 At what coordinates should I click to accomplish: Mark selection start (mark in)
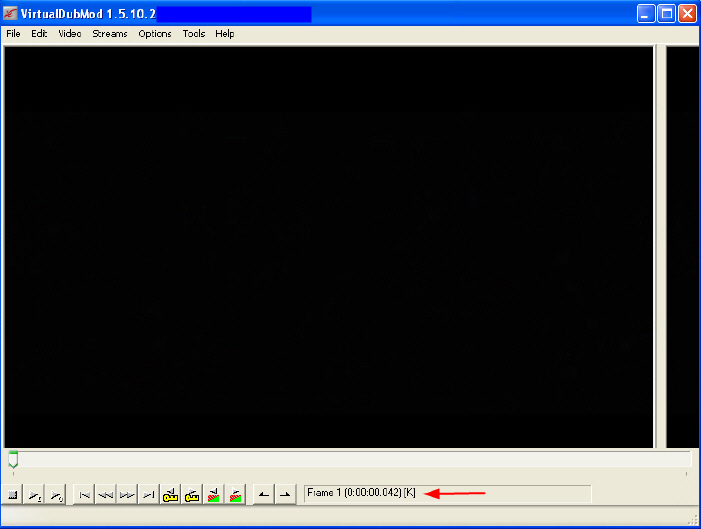(x=264, y=495)
